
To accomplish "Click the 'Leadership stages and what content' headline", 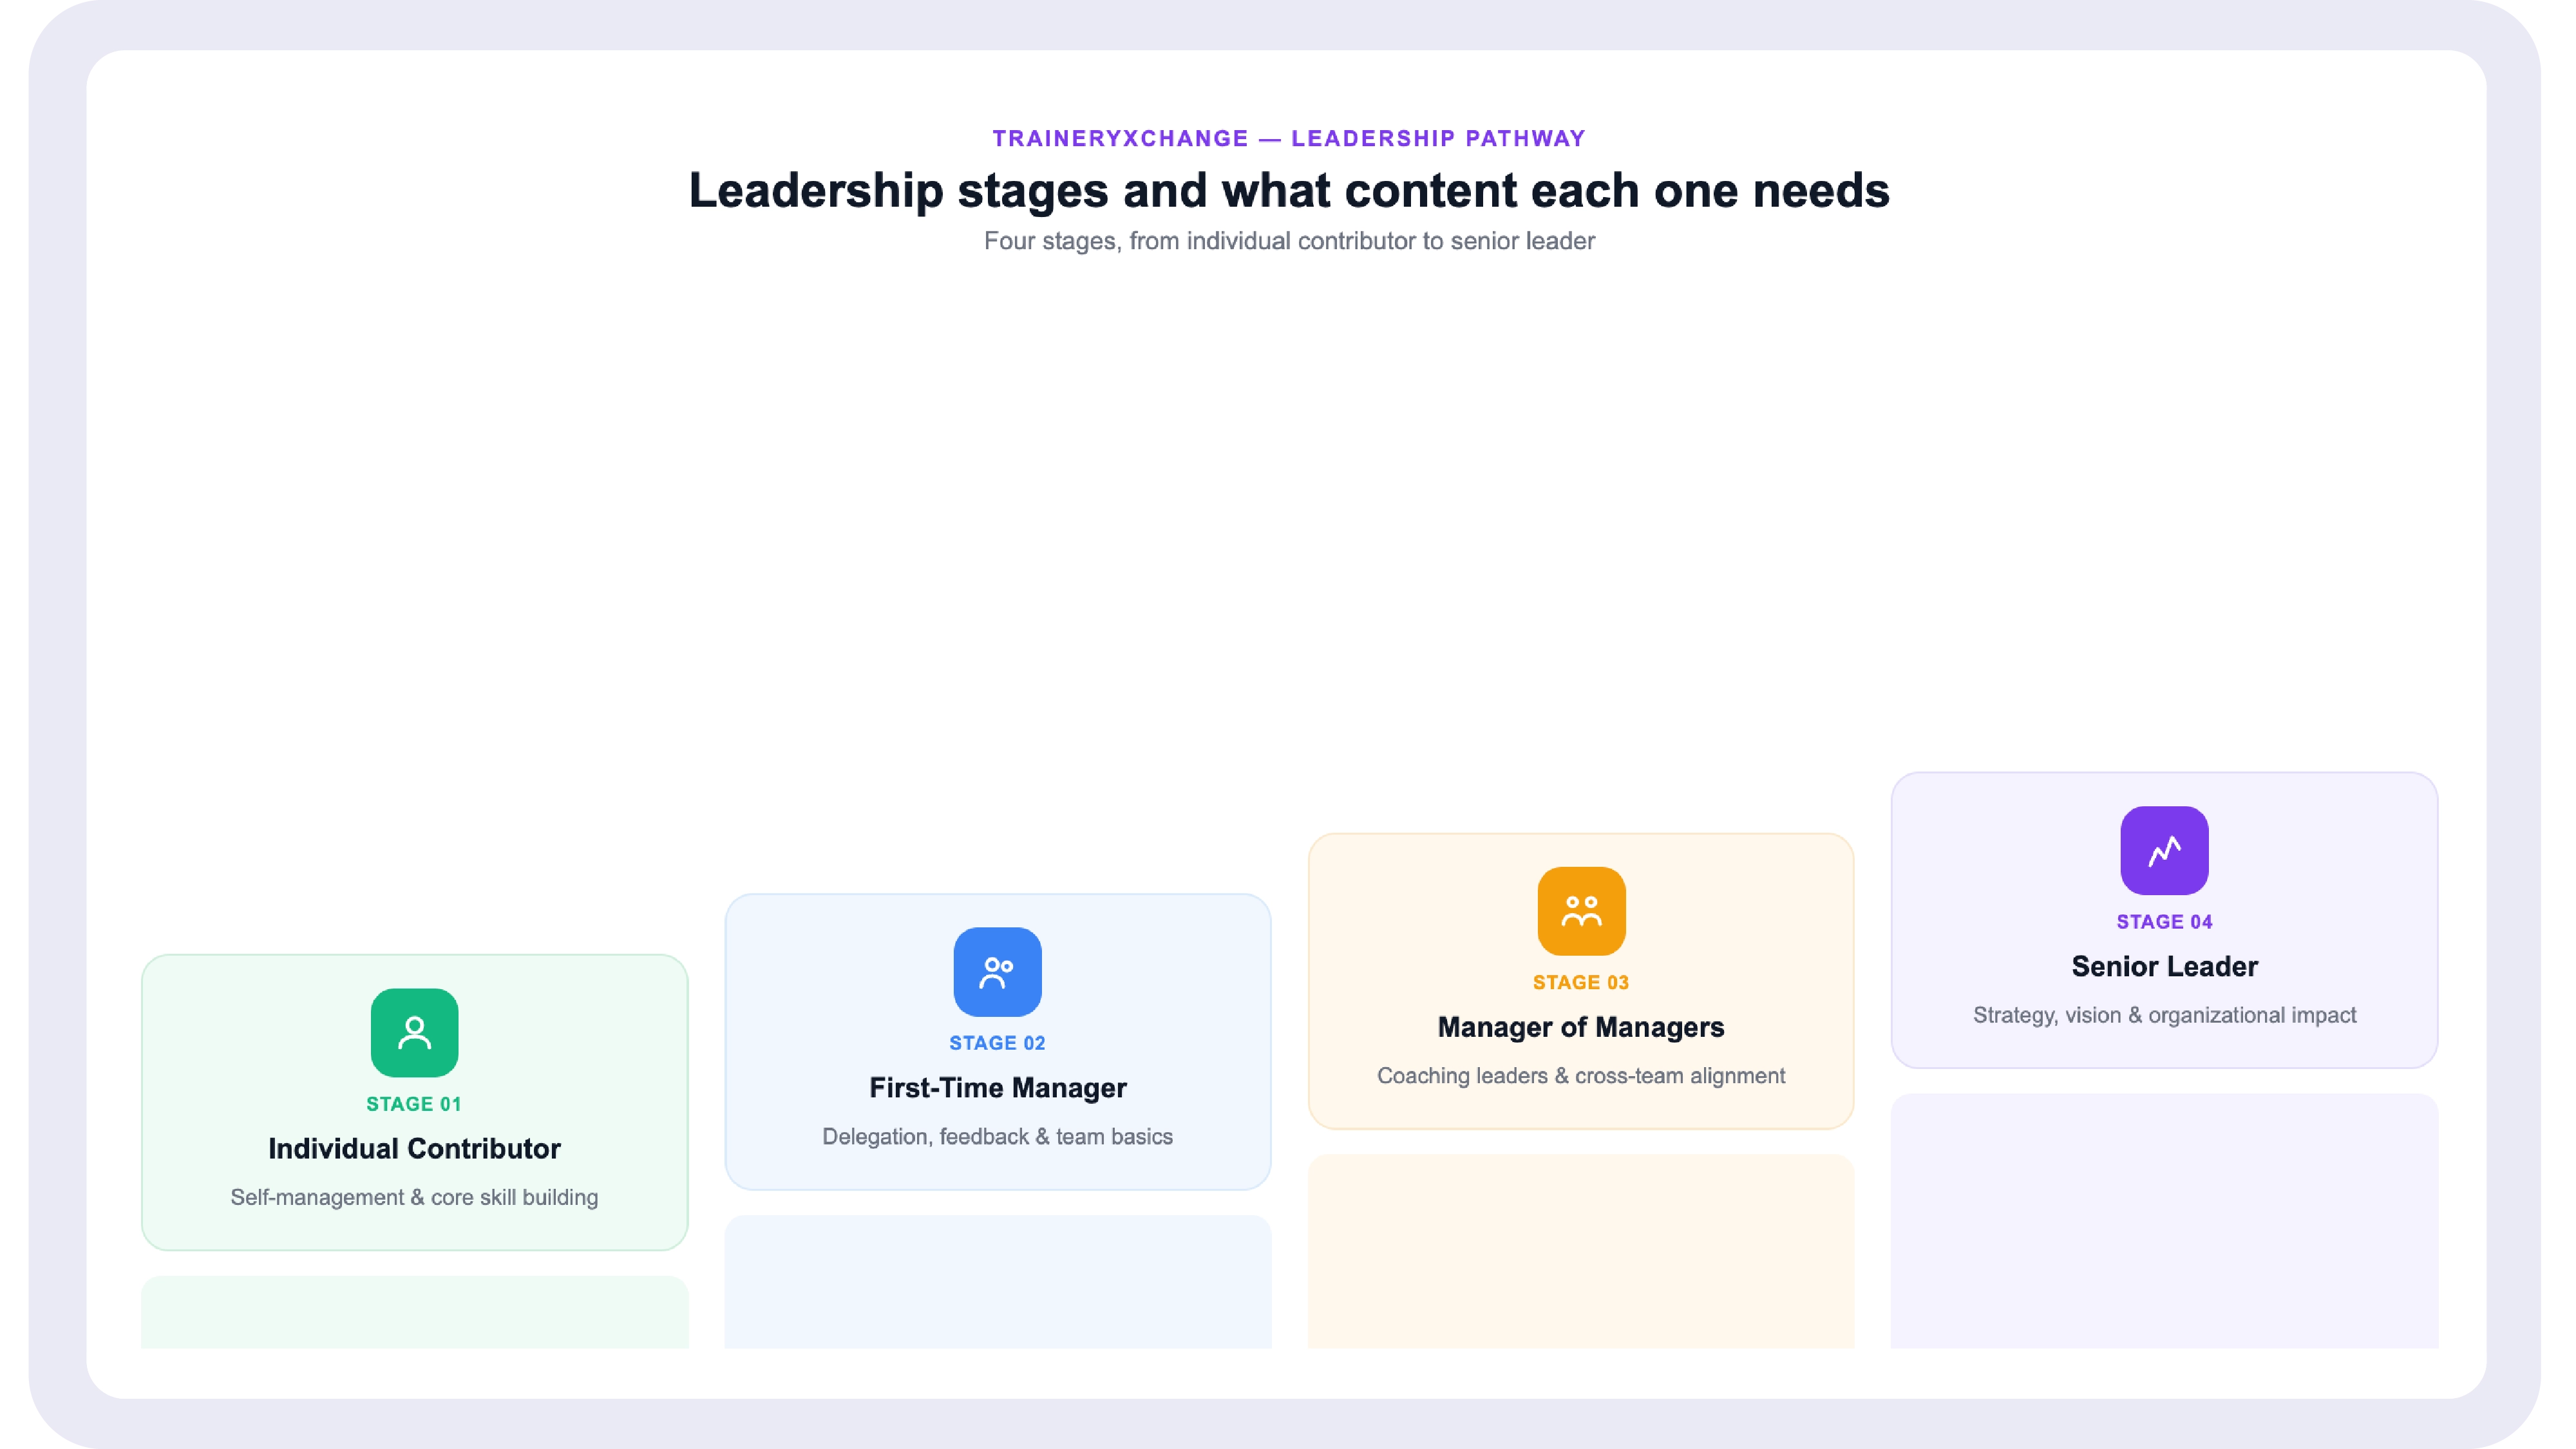I will [1289, 190].
